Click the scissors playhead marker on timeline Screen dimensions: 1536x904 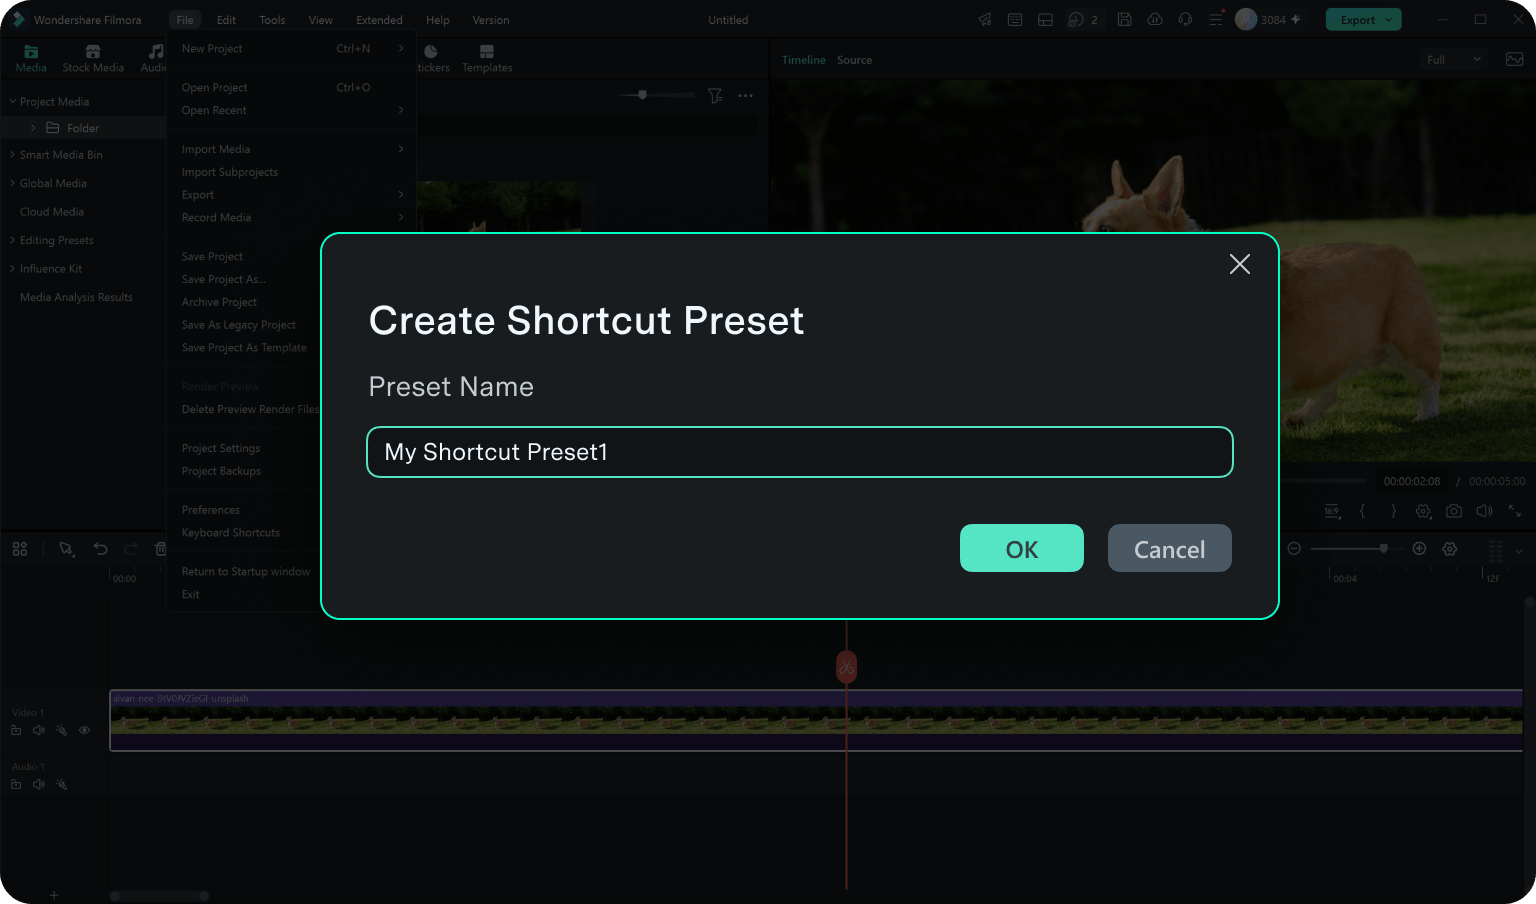point(846,667)
